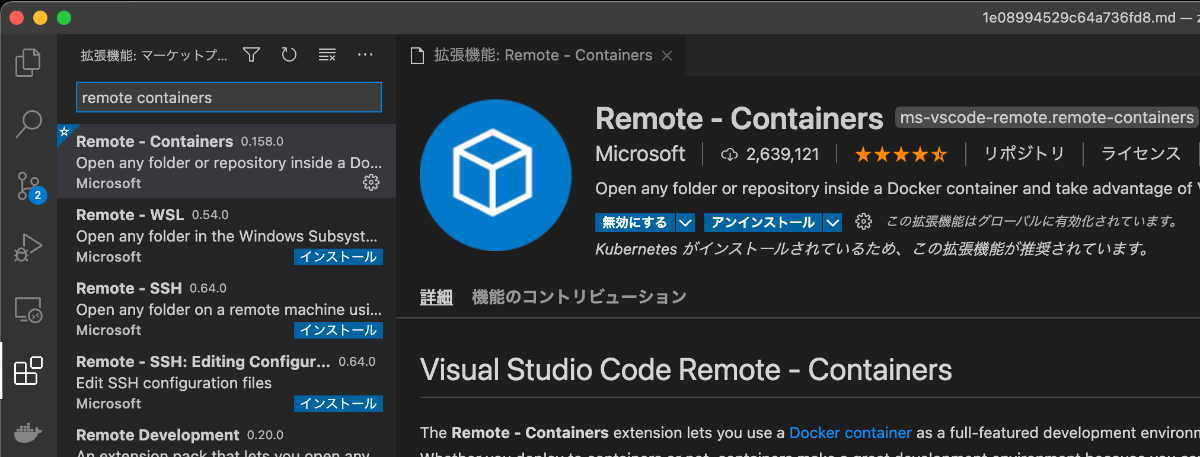Click the star rating in extension details
The image size is (1200, 457).
tap(900, 154)
